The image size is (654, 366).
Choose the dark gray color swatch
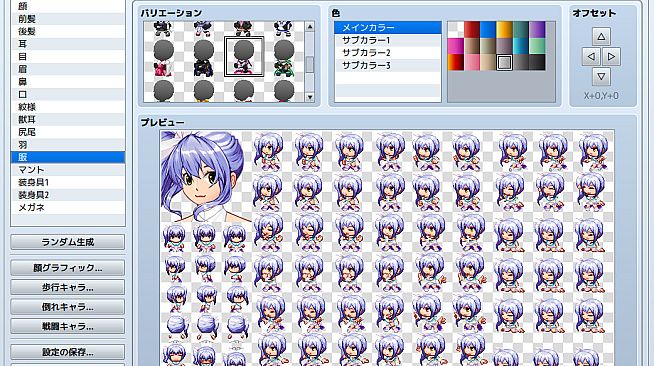[521, 62]
